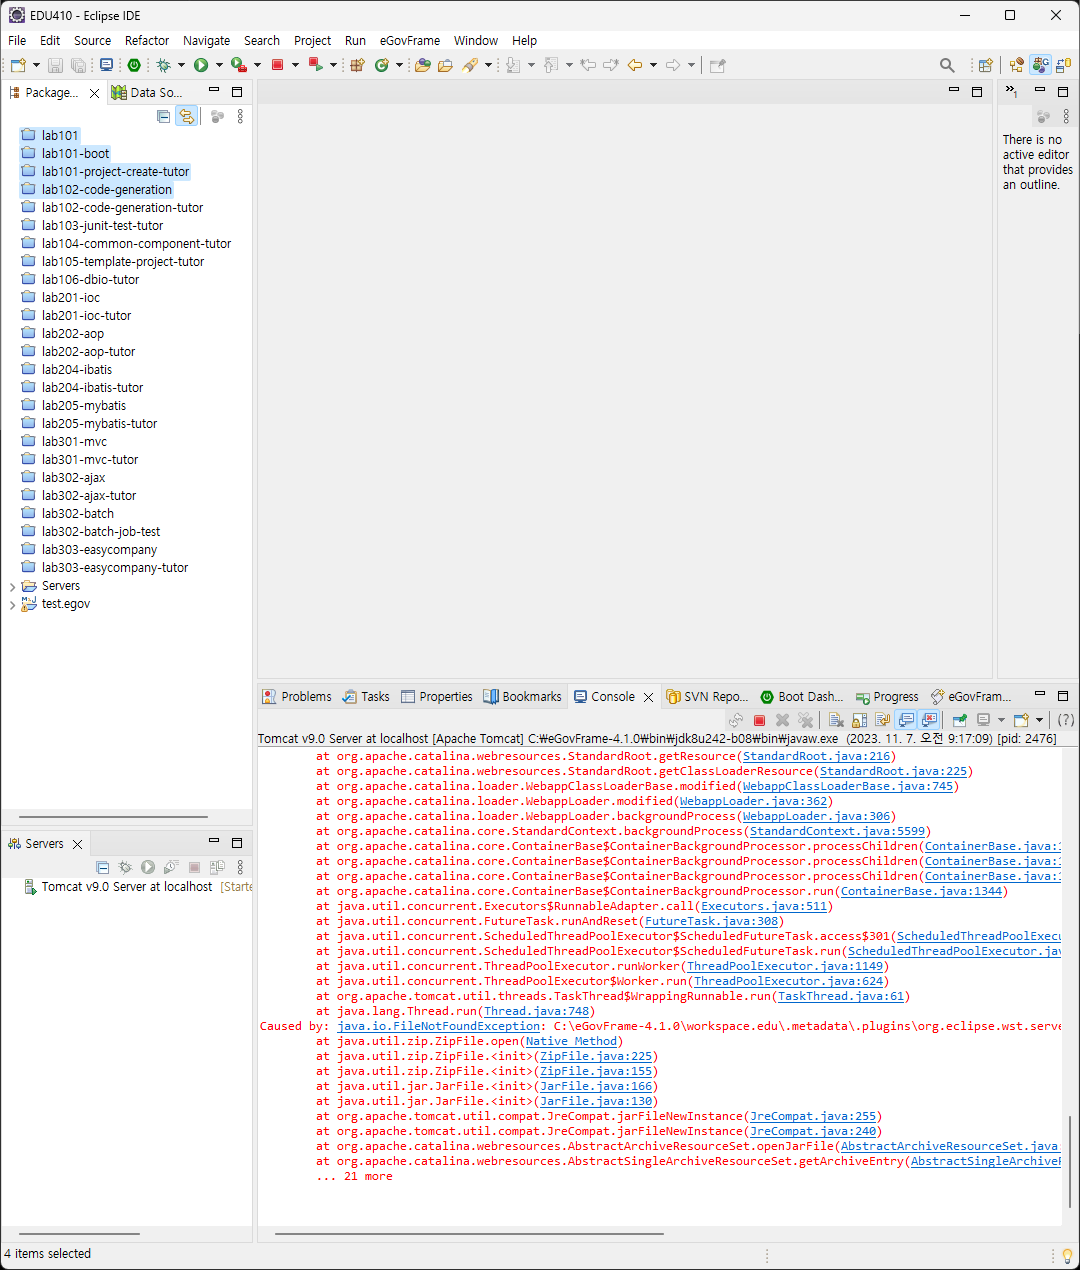
Task: Click the Open Type icon
Action: pyautogui.click(x=423, y=65)
